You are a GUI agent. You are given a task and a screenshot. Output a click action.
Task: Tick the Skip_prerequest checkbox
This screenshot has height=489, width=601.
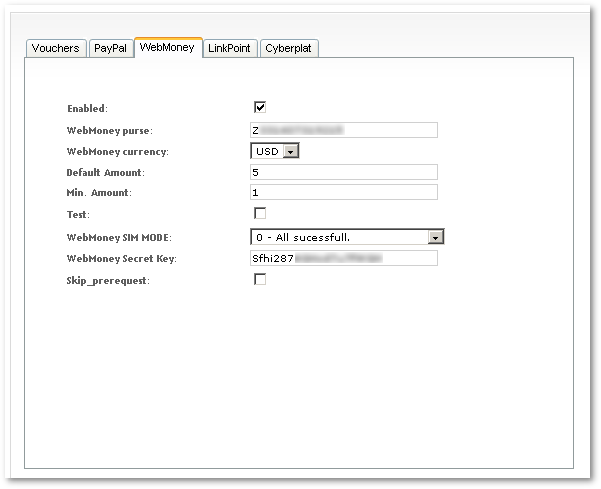click(x=260, y=280)
